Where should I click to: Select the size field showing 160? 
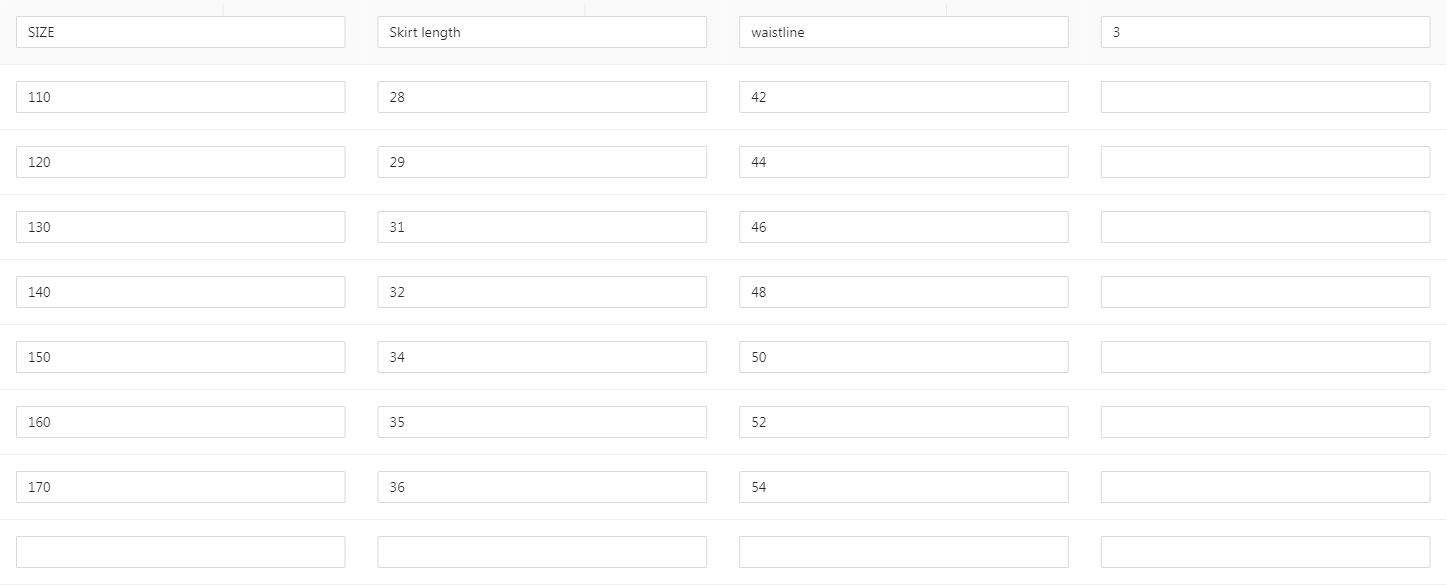(x=181, y=422)
